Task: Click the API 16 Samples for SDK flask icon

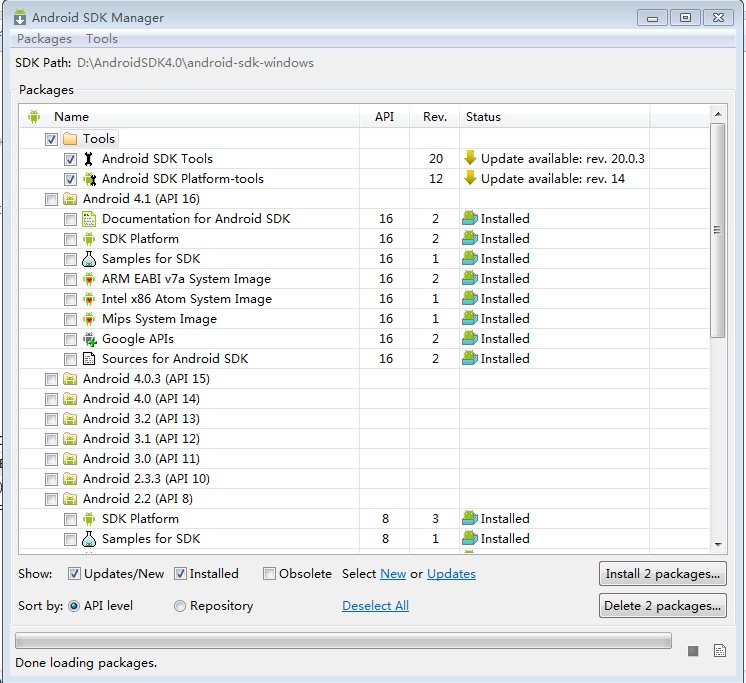Action: tap(89, 259)
